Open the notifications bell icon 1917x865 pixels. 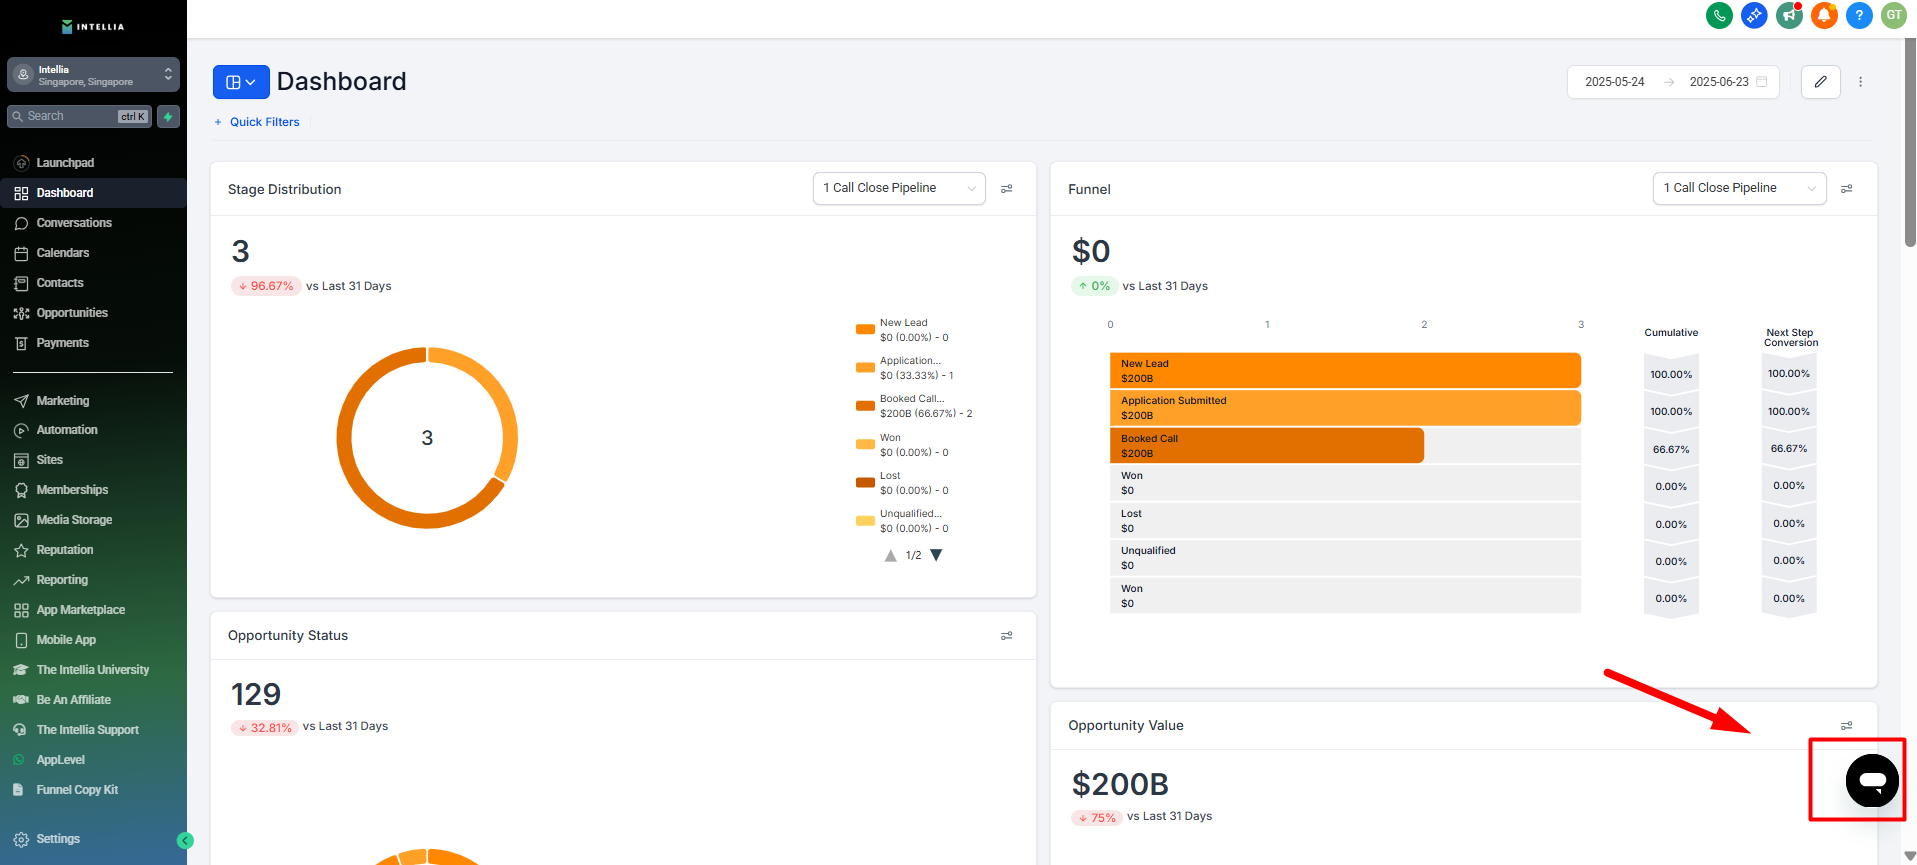point(1824,16)
